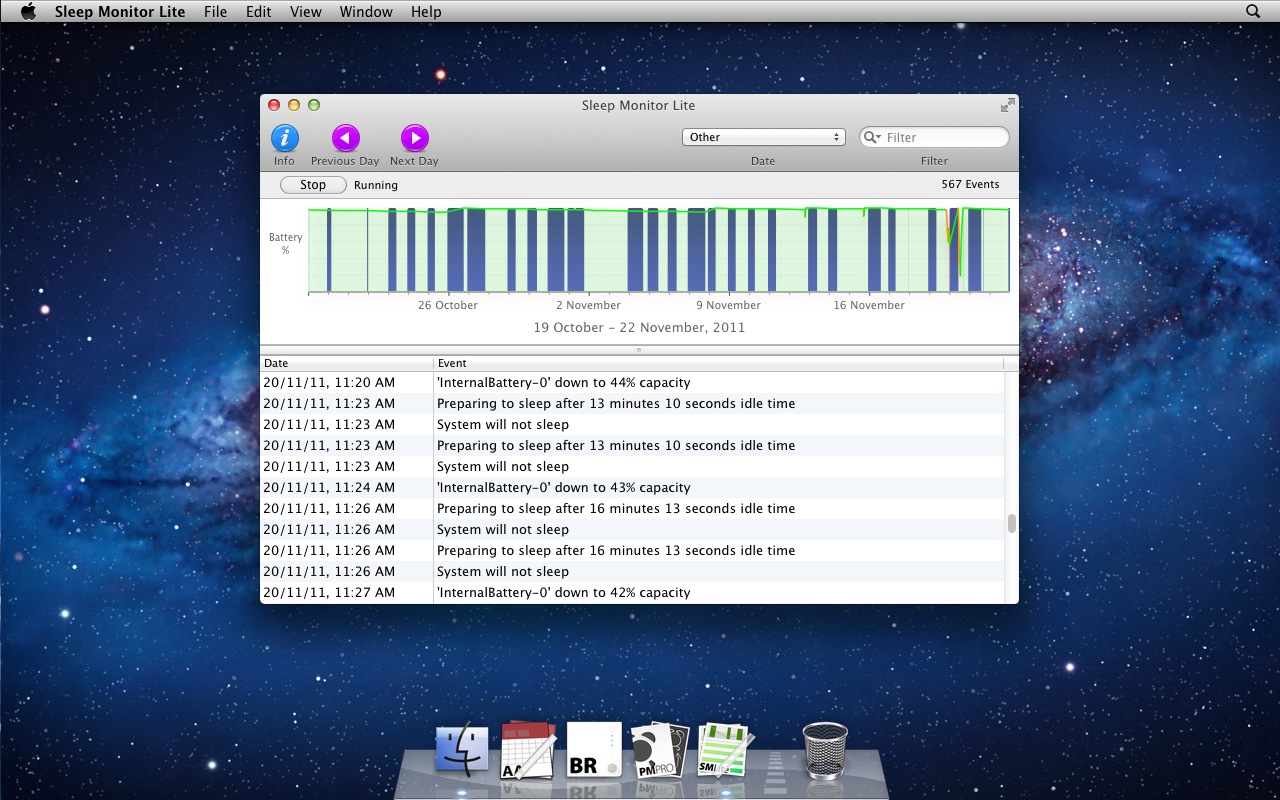Click the 9 November chart label
This screenshot has height=800, width=1280.
[728, 305]
